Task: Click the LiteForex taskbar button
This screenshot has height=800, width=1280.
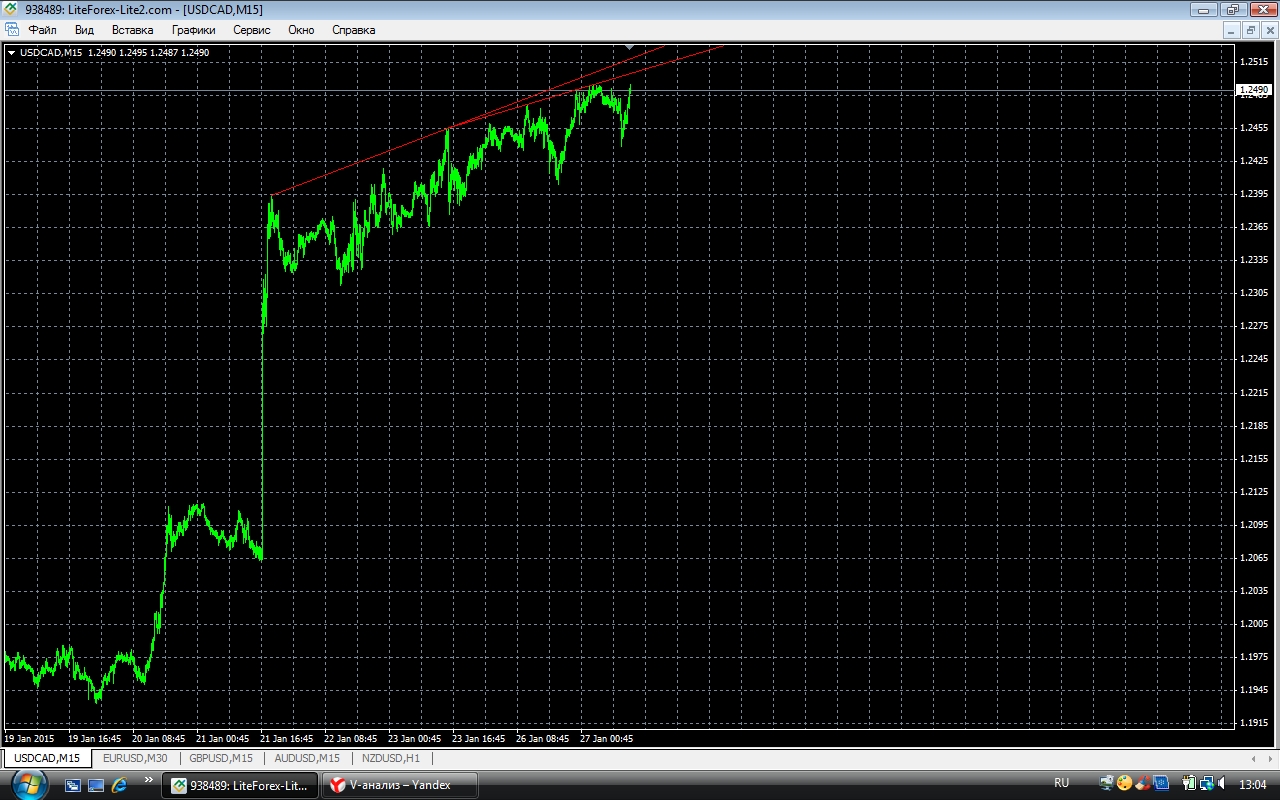Action: click(240, 785)
